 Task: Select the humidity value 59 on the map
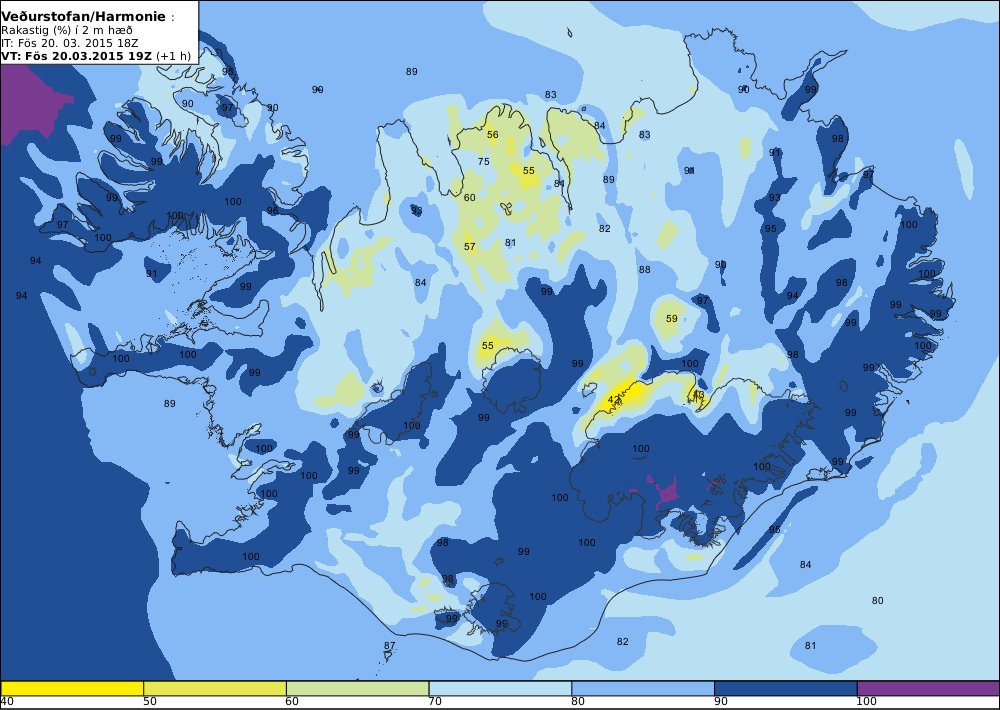(x=672, y=318)
